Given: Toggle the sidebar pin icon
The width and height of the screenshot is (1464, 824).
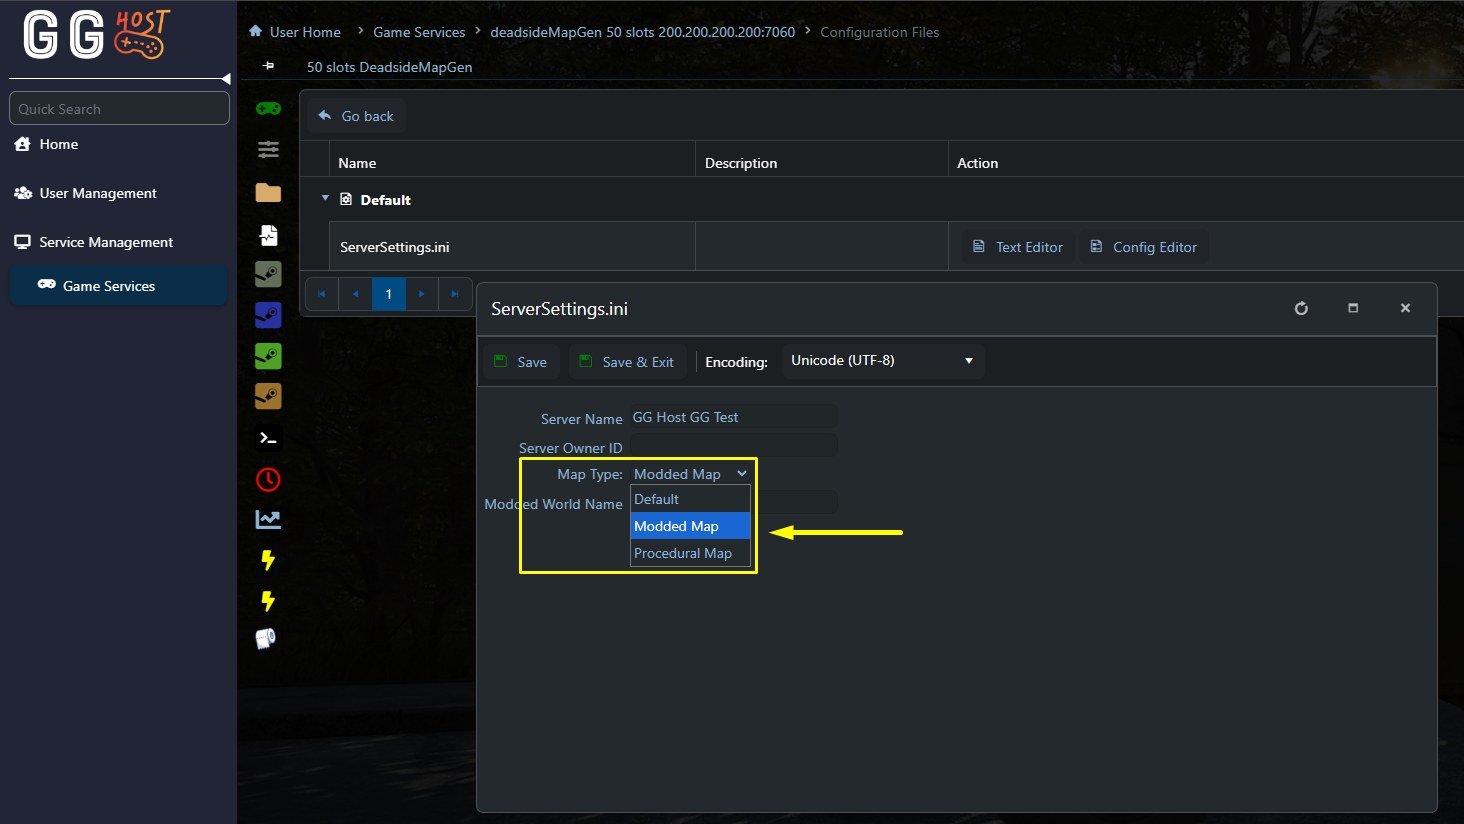Looking at the screenshot, I should pos(268,66).
